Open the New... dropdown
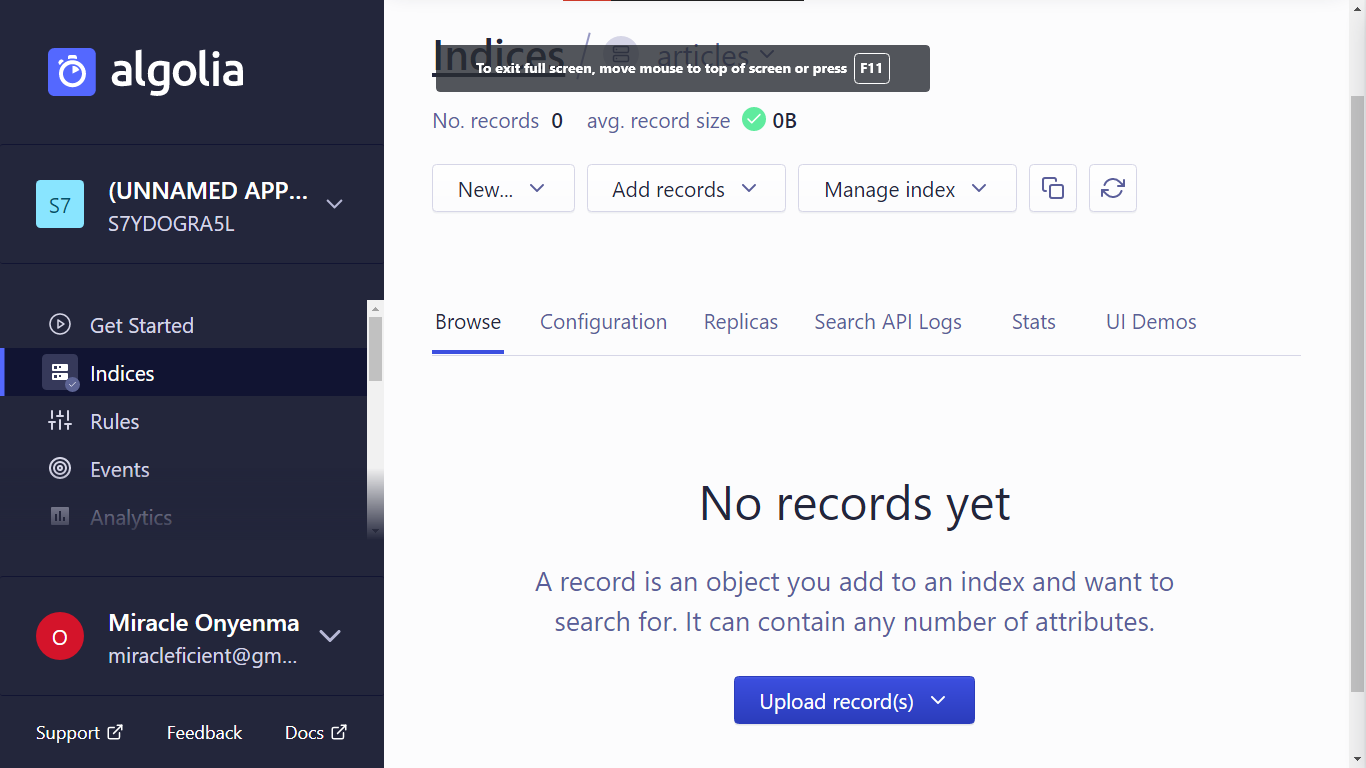The width and height of the screenshot is (1366, 768). click(503, 188)
